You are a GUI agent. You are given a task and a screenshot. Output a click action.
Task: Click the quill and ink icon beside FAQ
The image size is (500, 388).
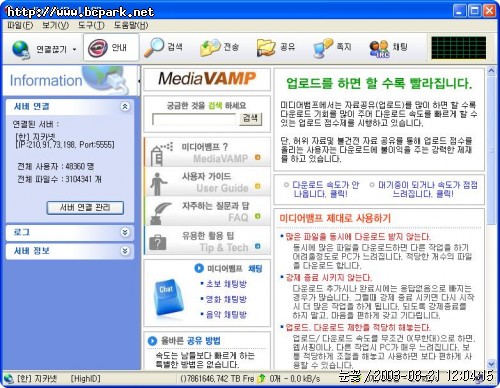point(161,213)
